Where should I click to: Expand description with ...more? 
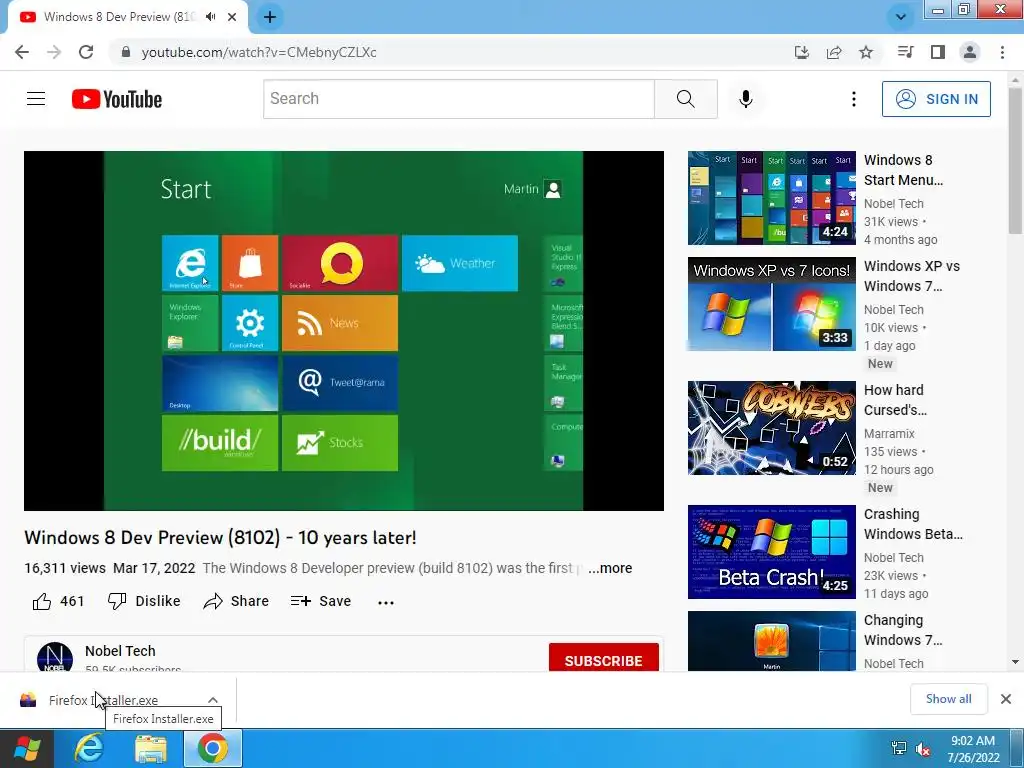pos(610,568)
